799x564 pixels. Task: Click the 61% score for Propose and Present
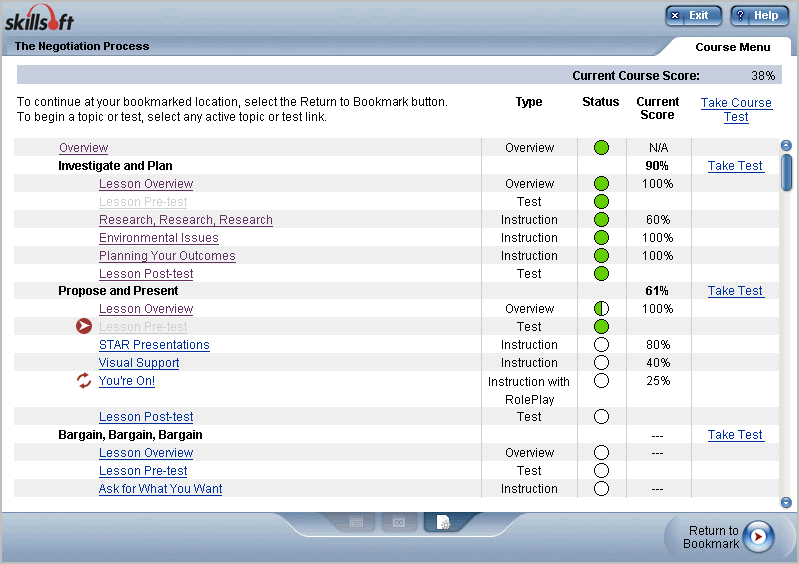pyautogui.click(x=657, y=291)
